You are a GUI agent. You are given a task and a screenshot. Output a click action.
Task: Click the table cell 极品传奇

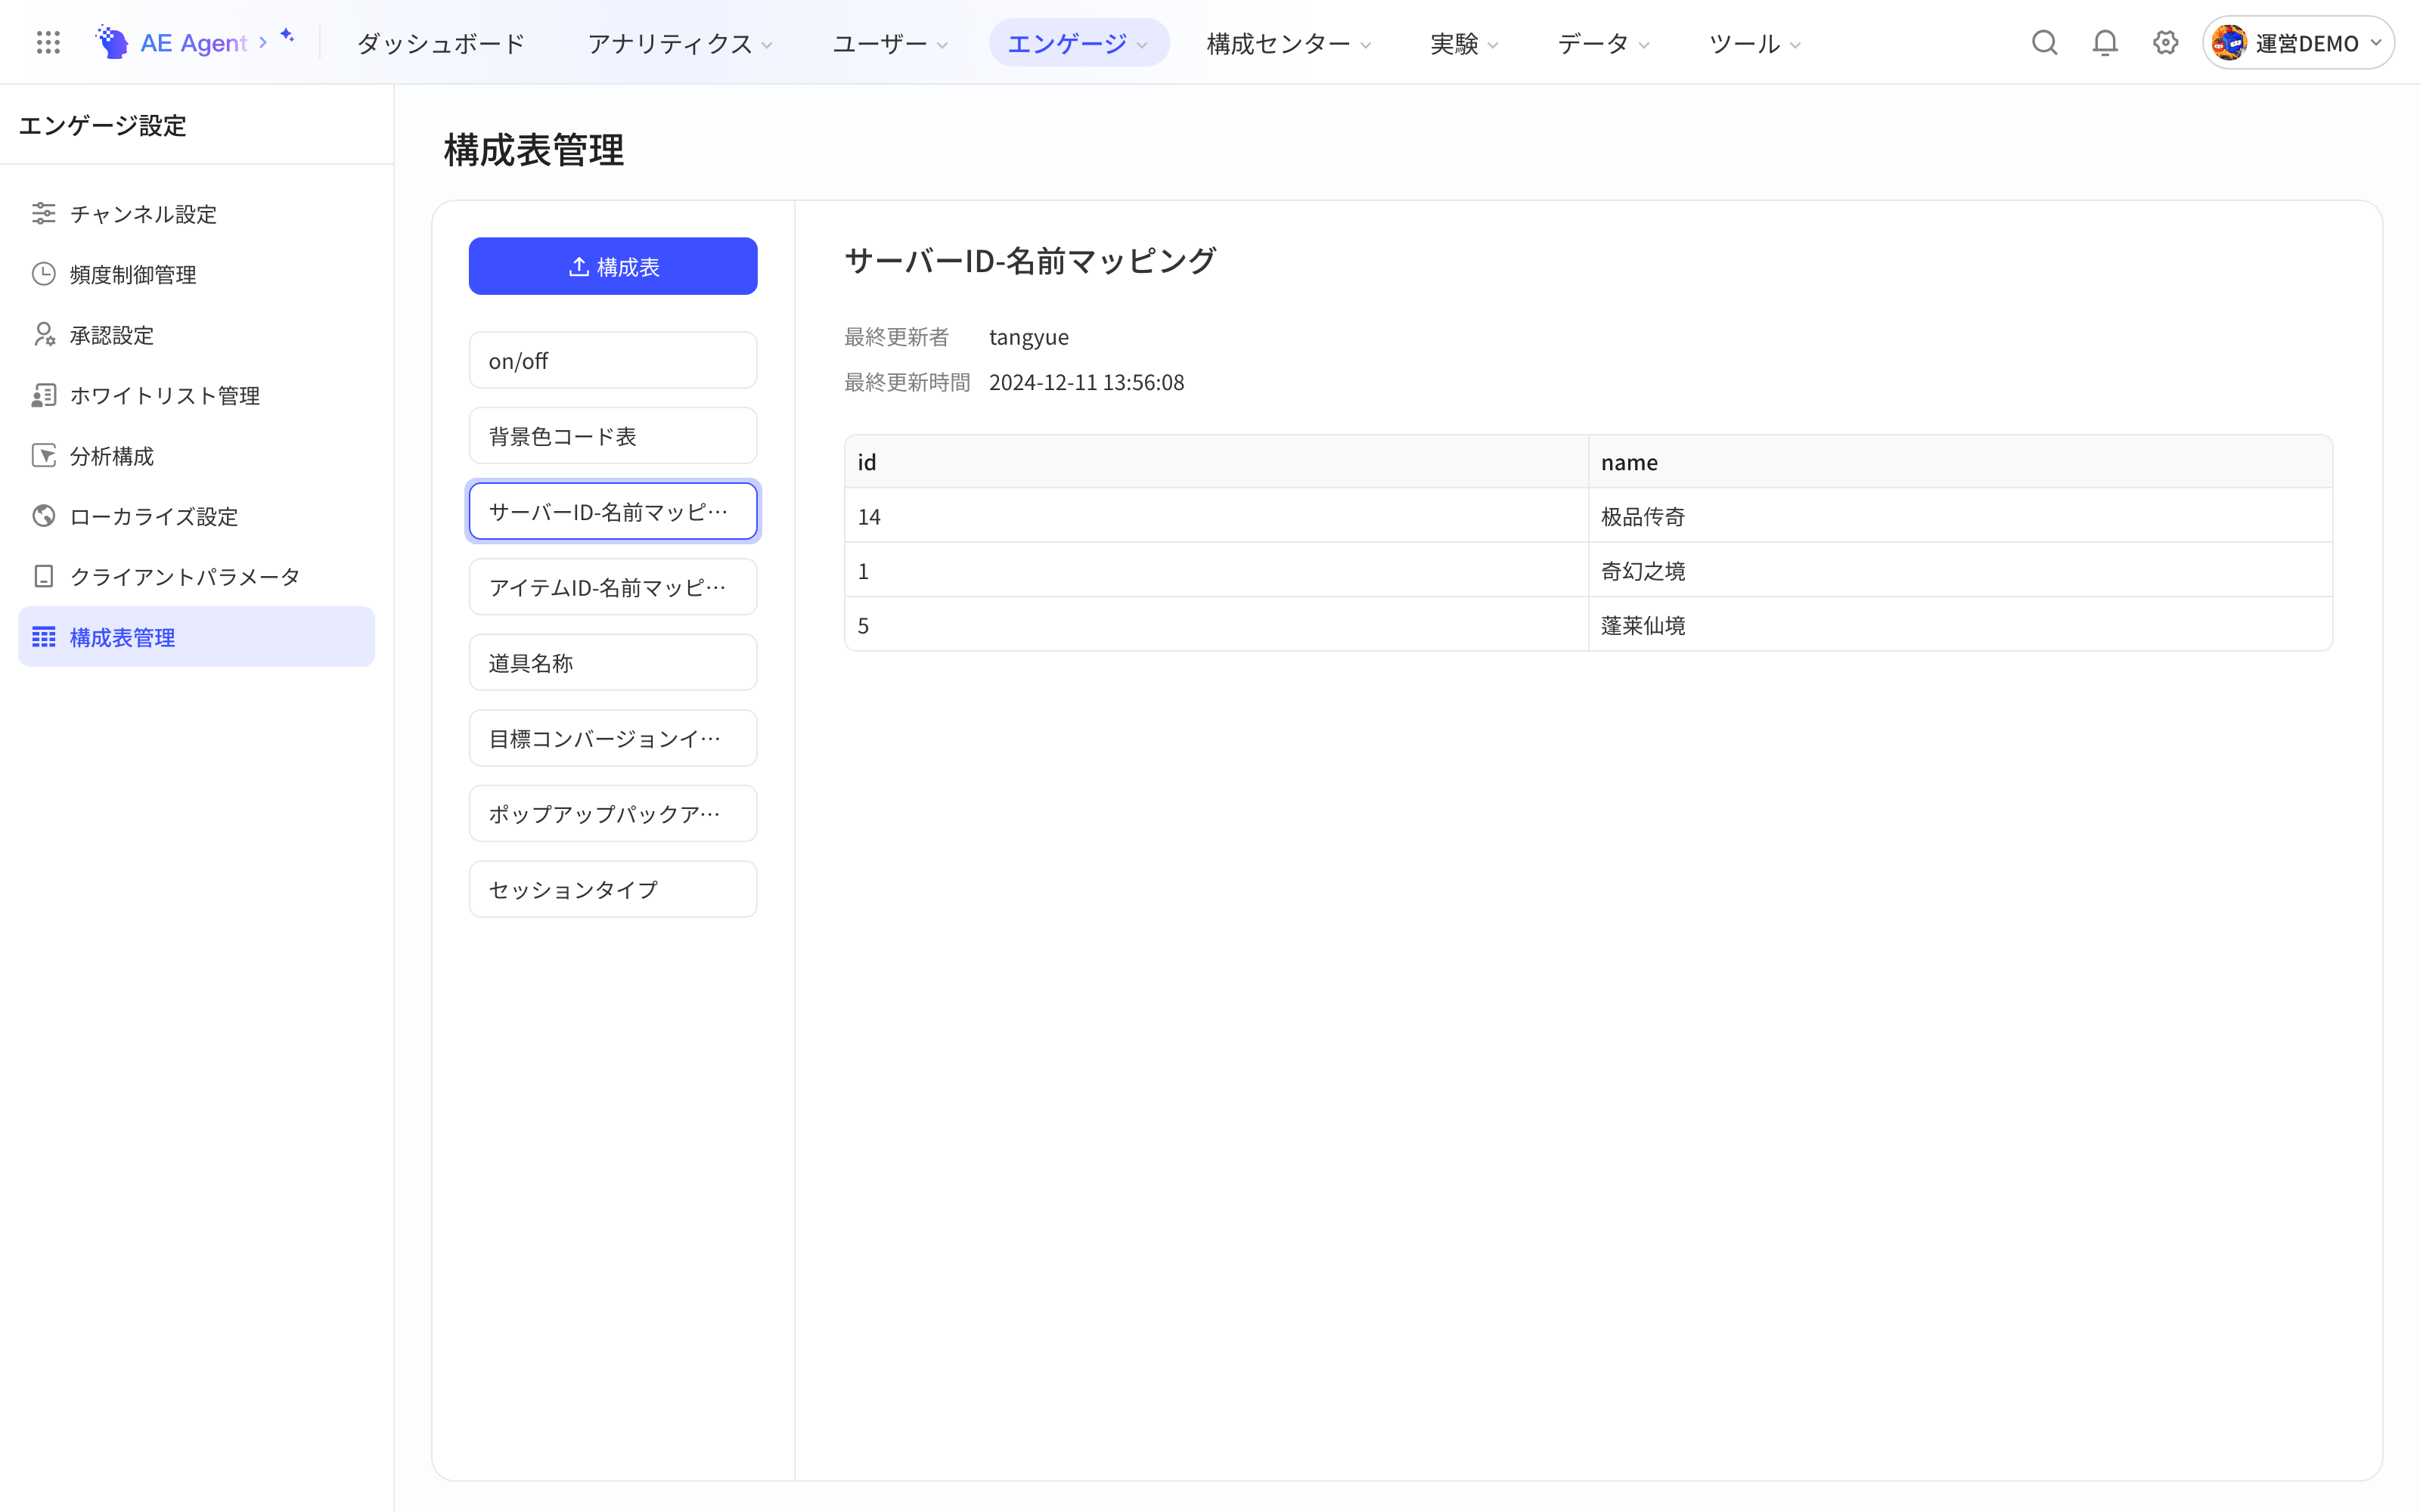click(x=1960, y=516)
